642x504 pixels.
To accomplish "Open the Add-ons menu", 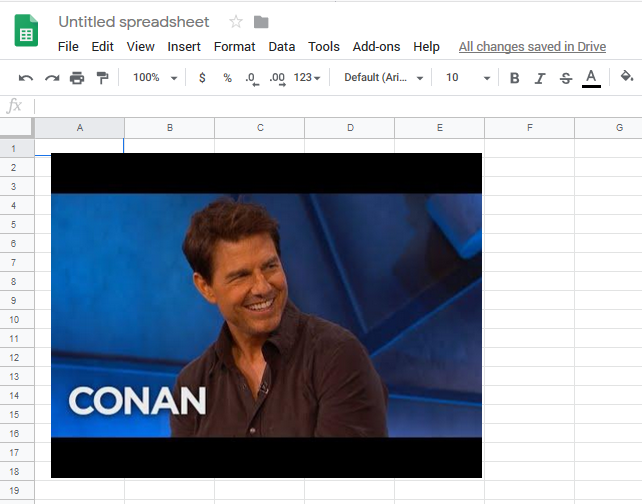I will point(376,47).
